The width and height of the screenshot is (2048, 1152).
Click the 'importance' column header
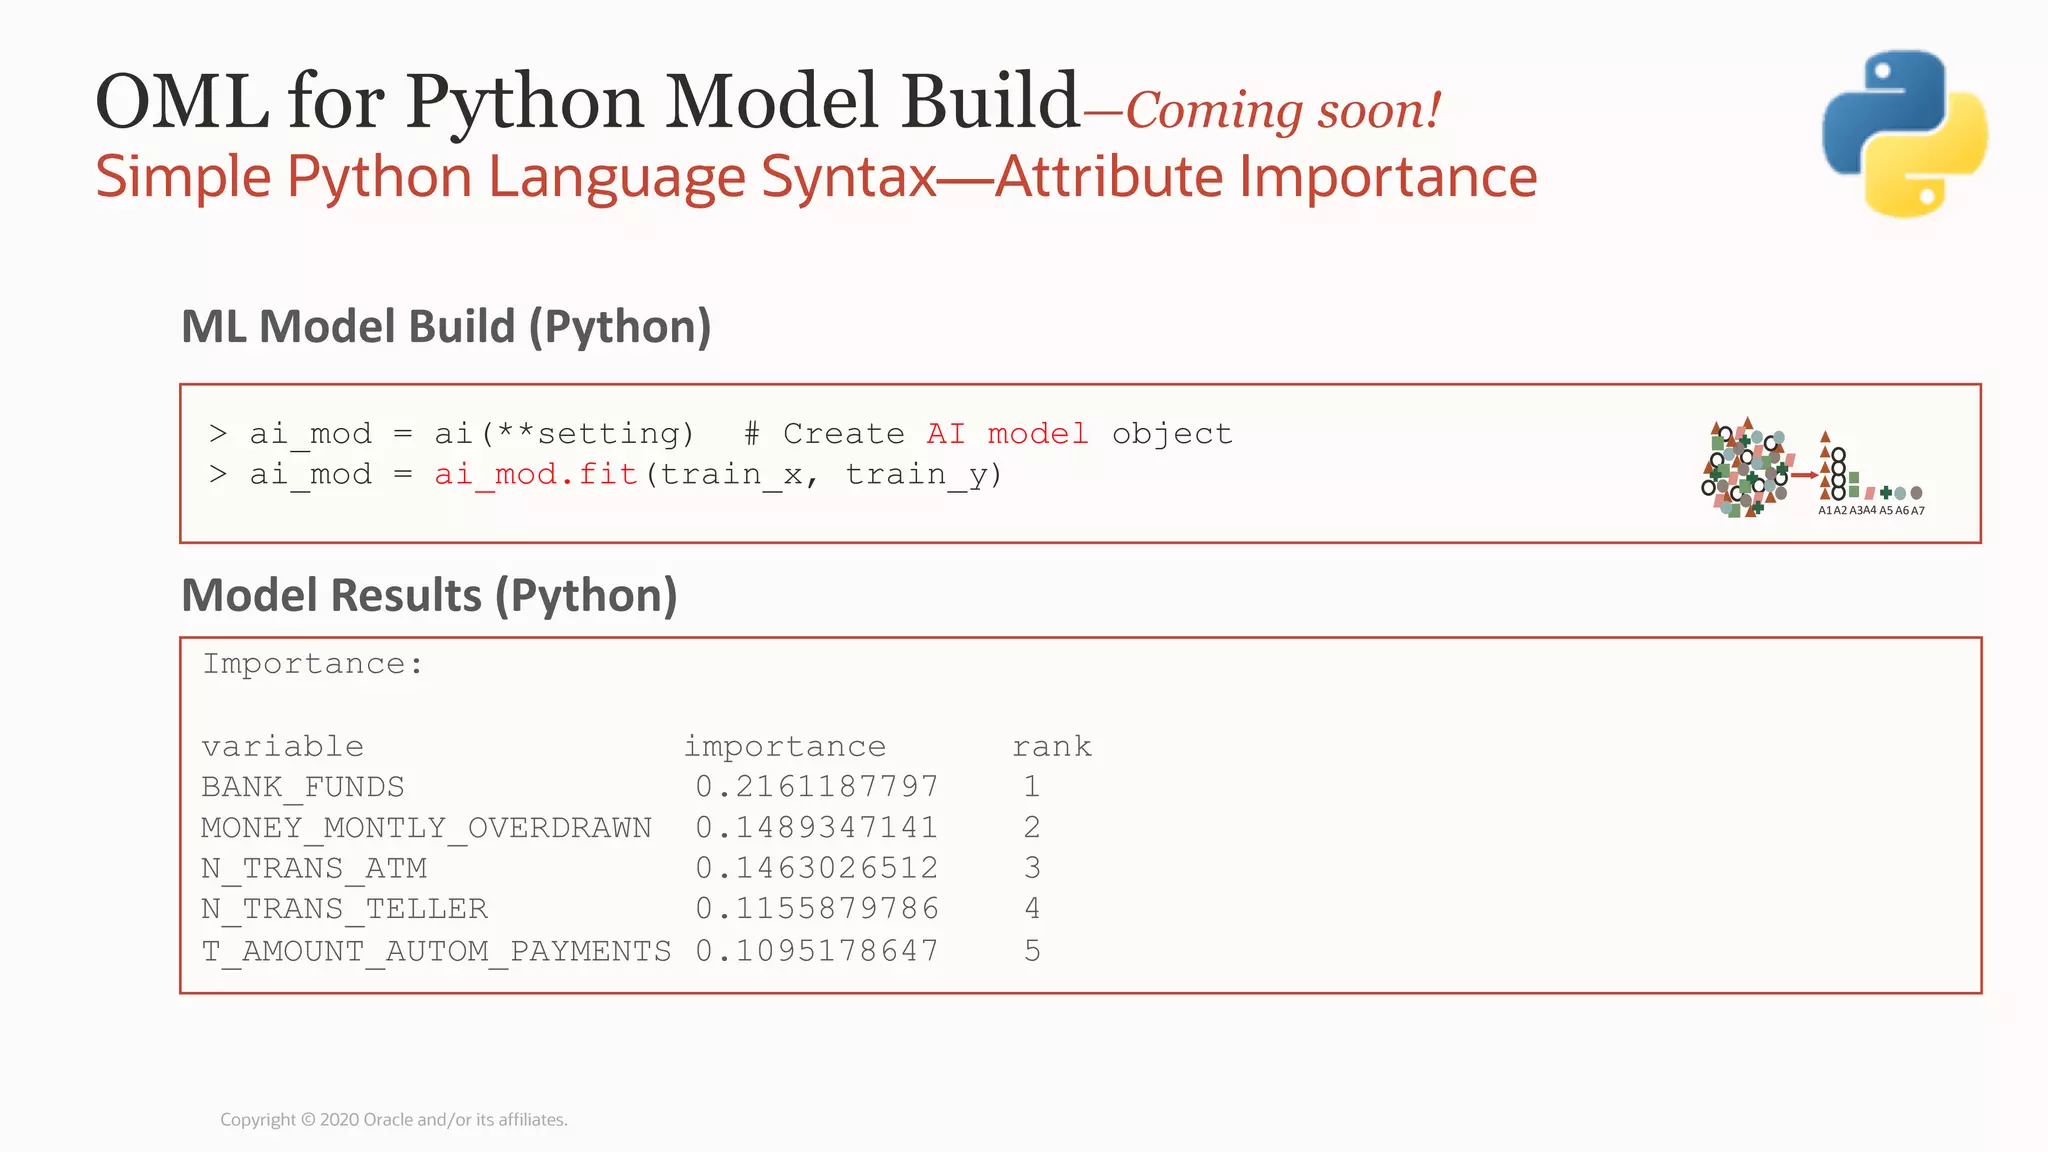pyautogui.click(x=785, y=747)
